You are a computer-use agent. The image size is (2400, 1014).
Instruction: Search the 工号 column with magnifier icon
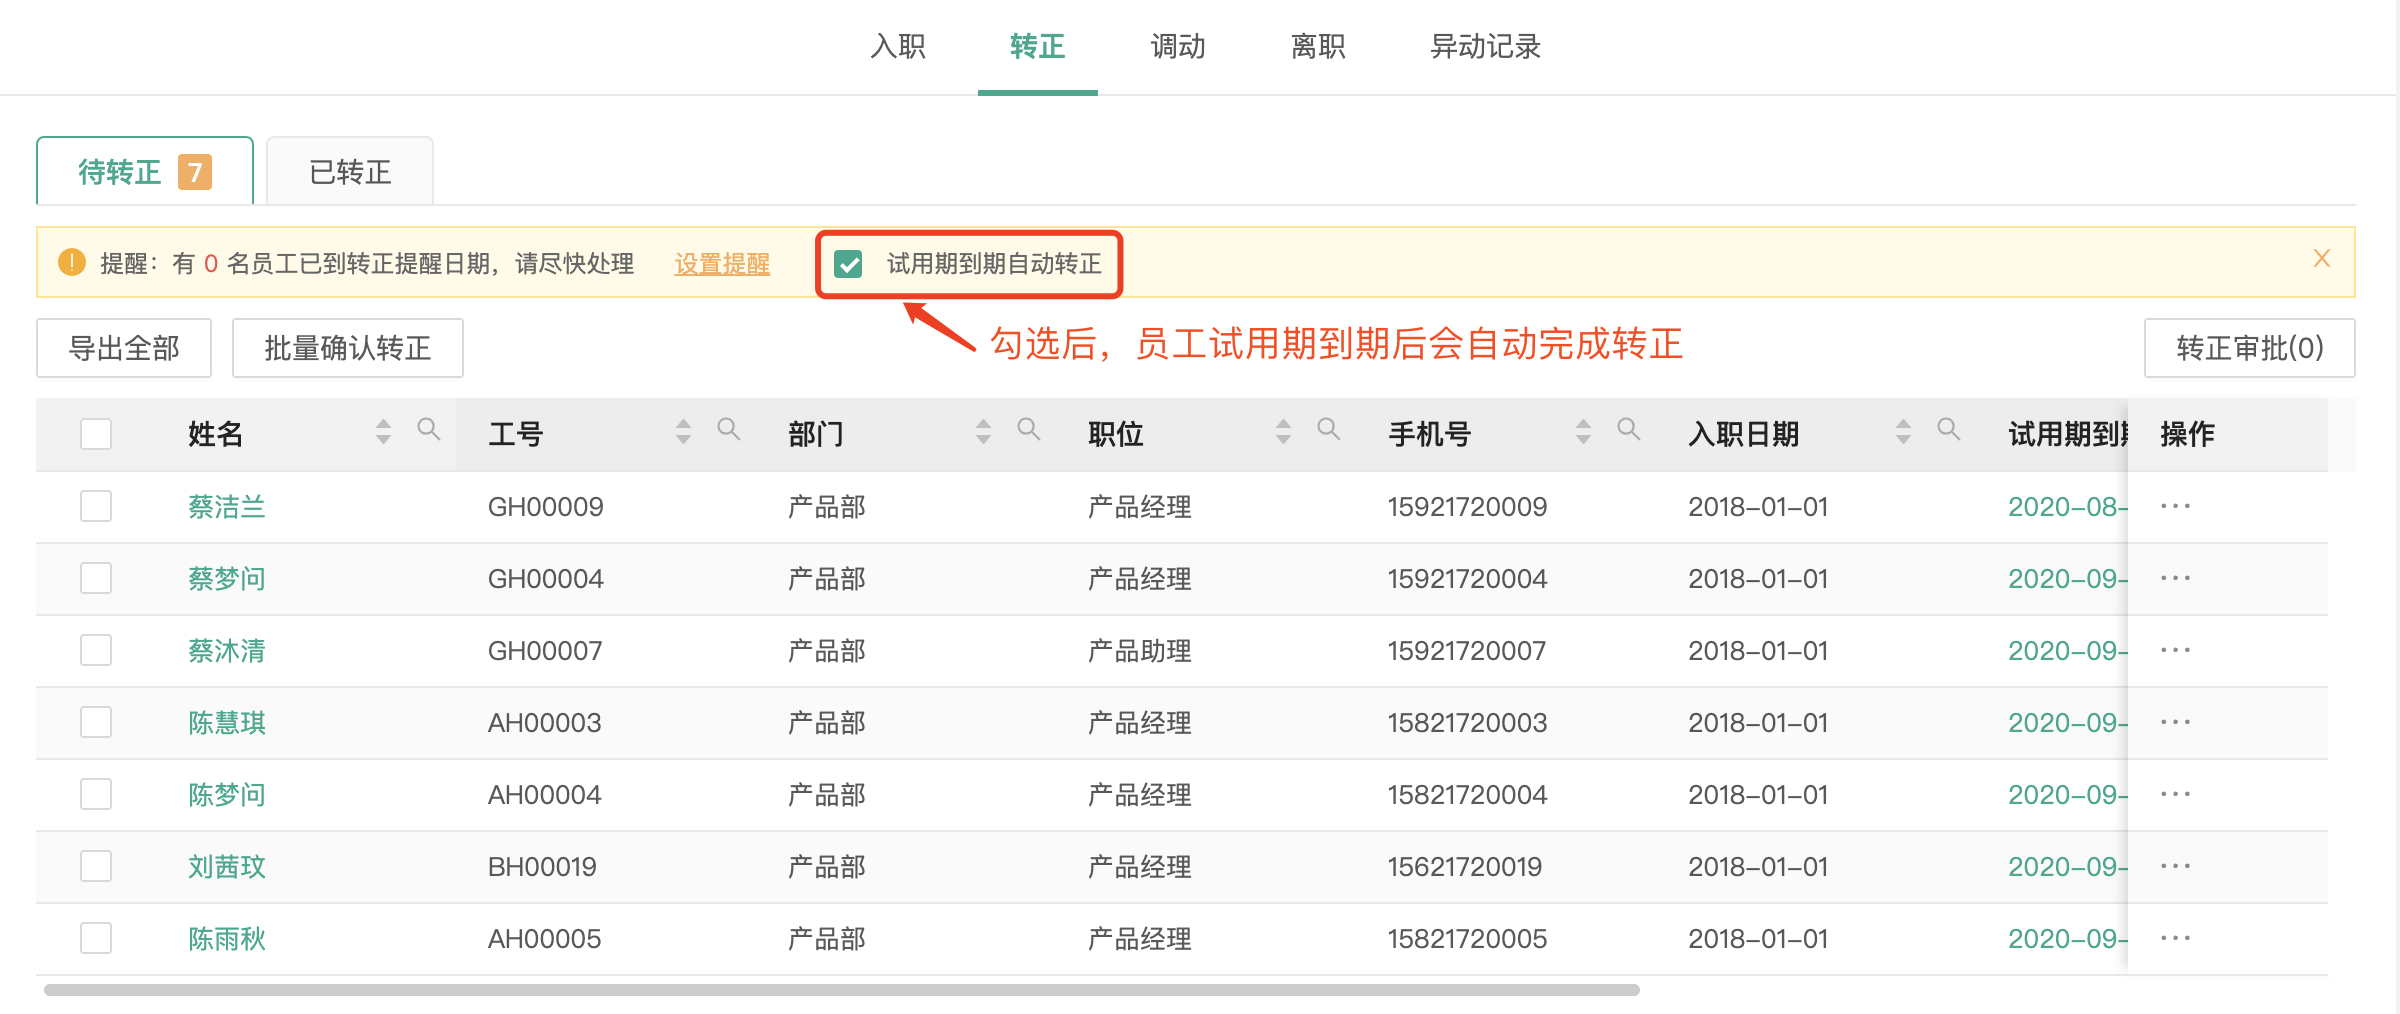(728, 430)
